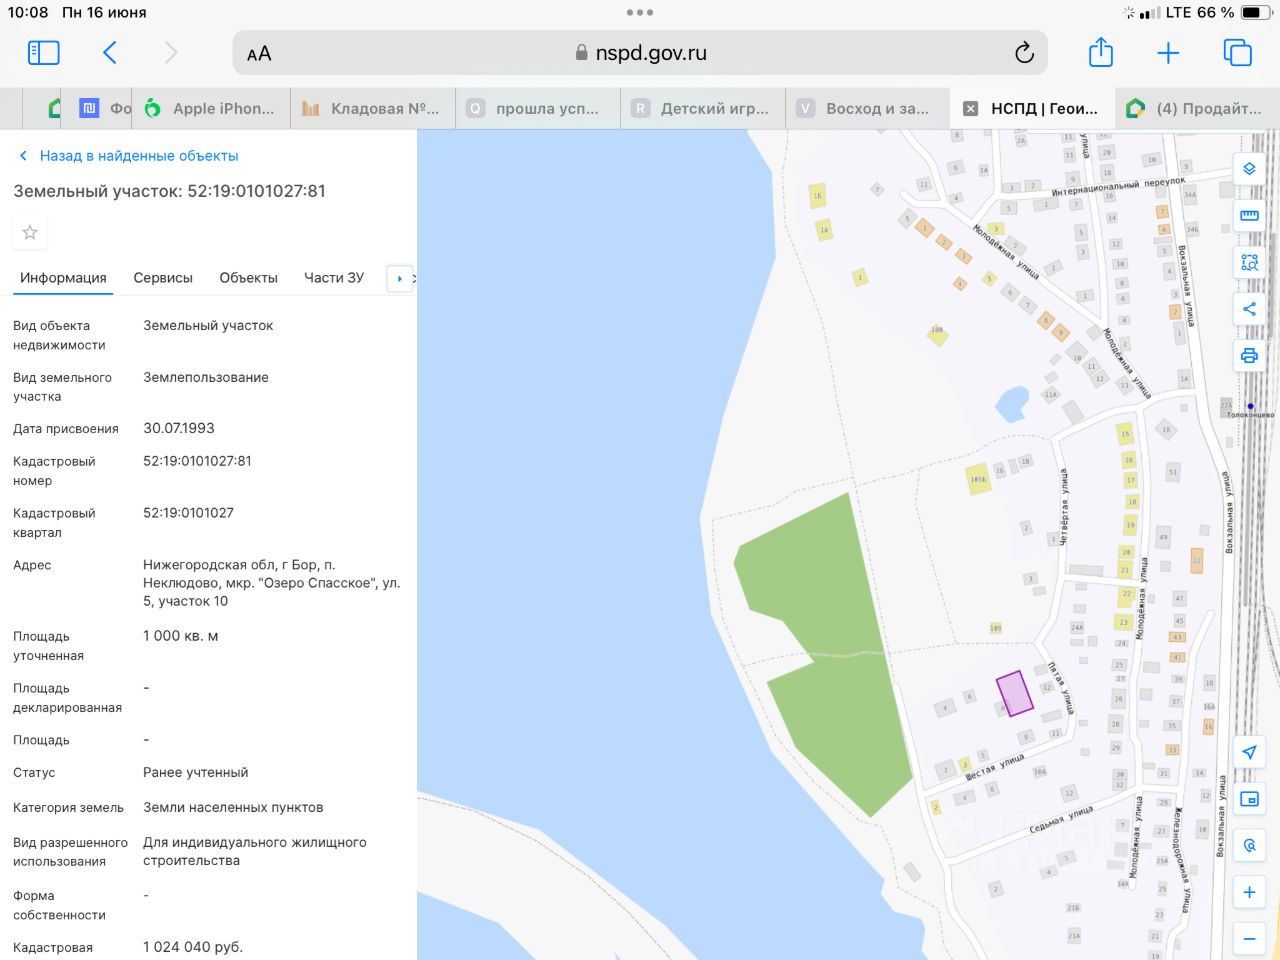Select the Сервисы tab
Image resolution: width=1280 pixels, height=960 pixels.
click(163, 278)
